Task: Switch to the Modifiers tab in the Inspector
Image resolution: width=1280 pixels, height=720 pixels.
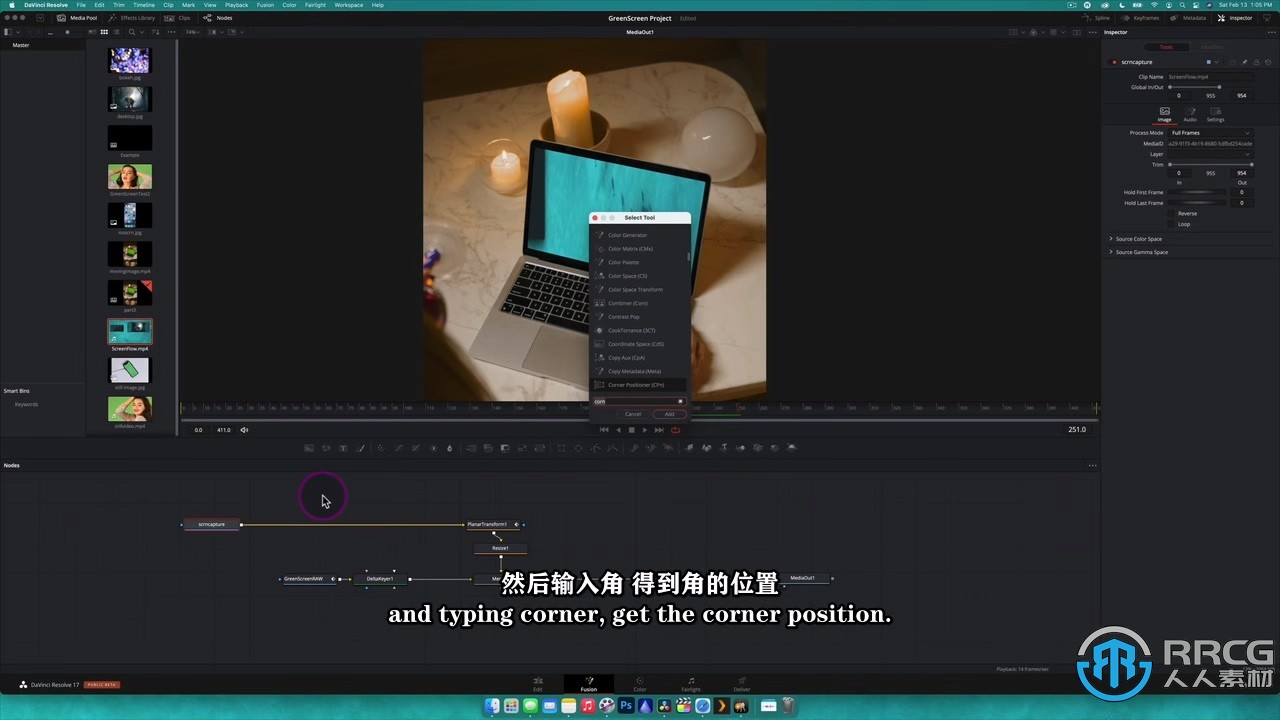Action: pos(1211,47)
